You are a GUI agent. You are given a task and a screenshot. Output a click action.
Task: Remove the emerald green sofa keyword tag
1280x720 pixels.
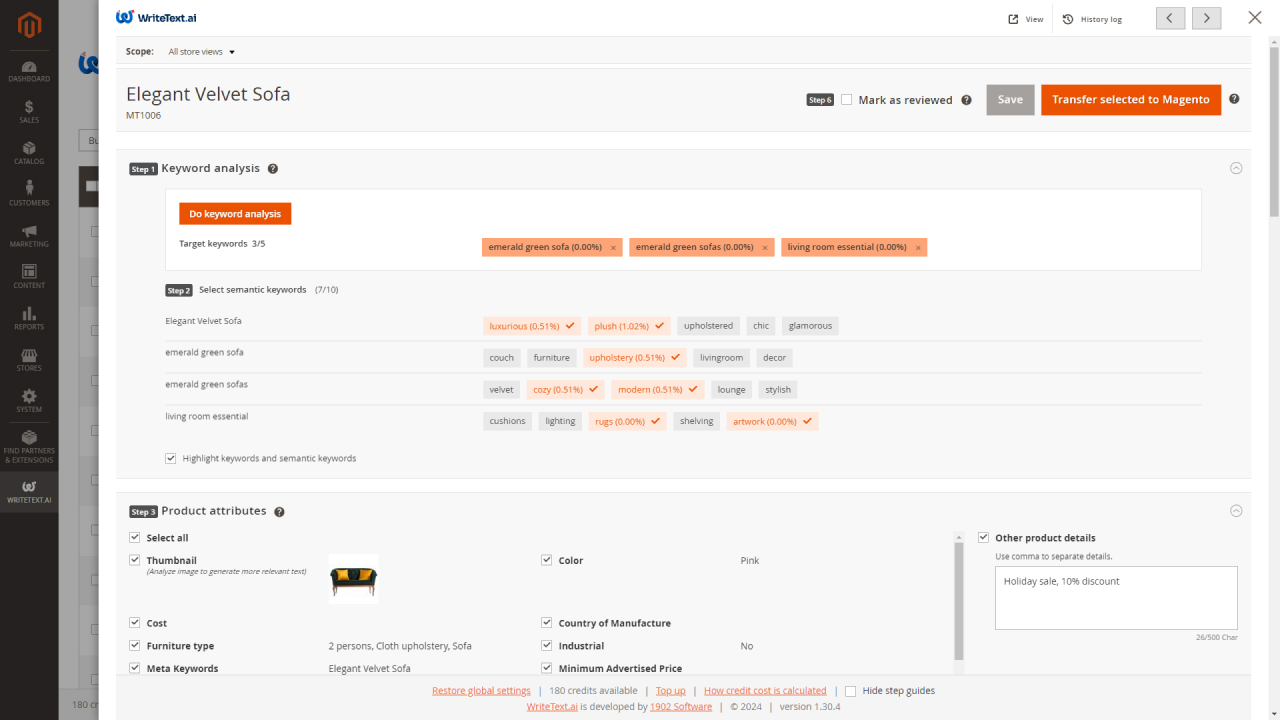tap(613, 248)
